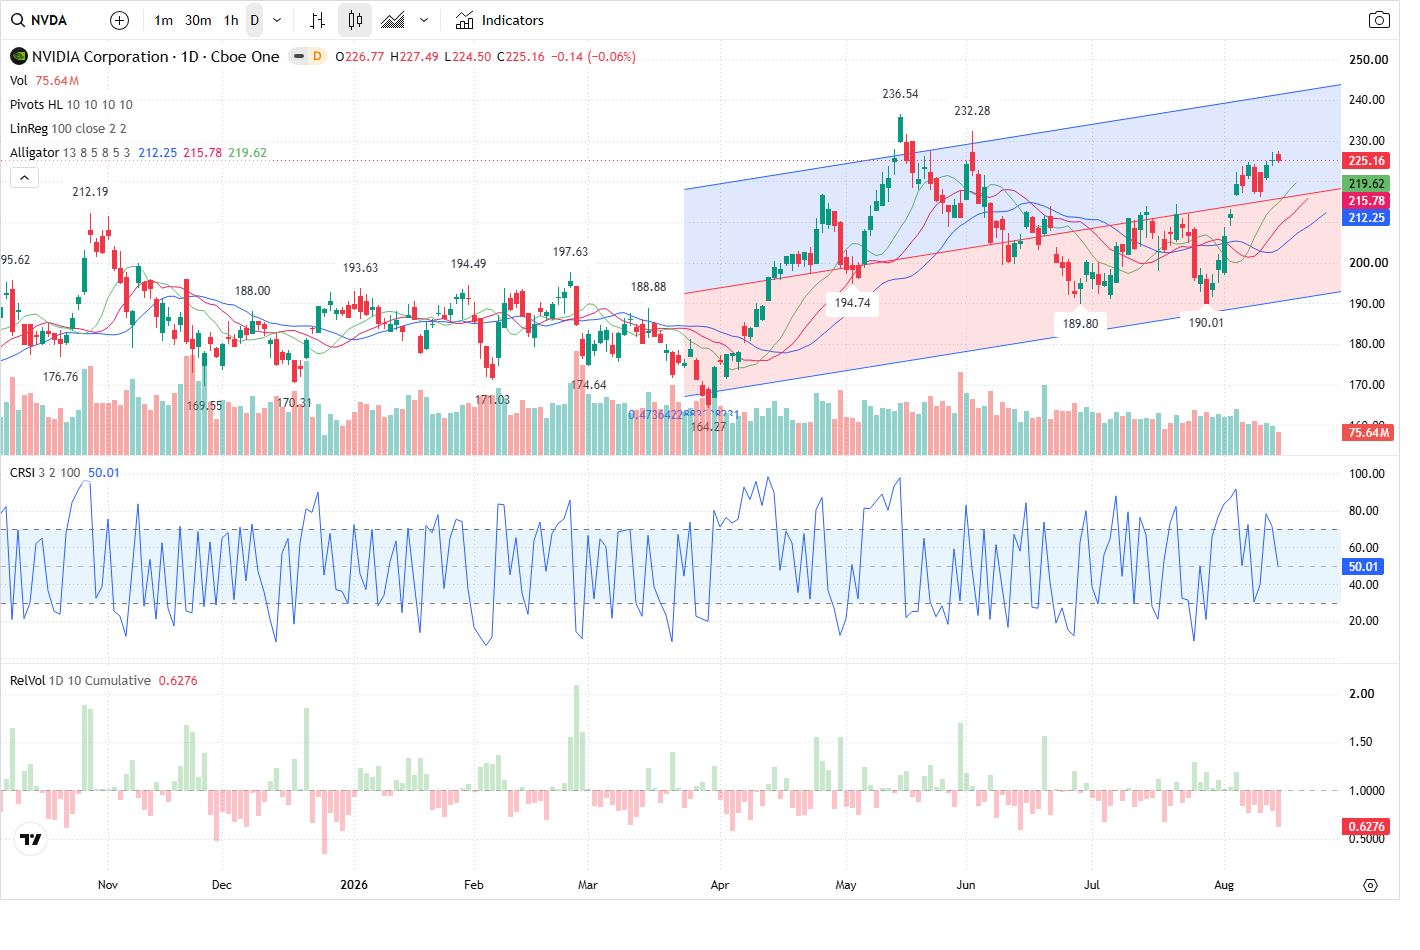
Task: Click the Feb label on time axis
Action: [474, 885]
